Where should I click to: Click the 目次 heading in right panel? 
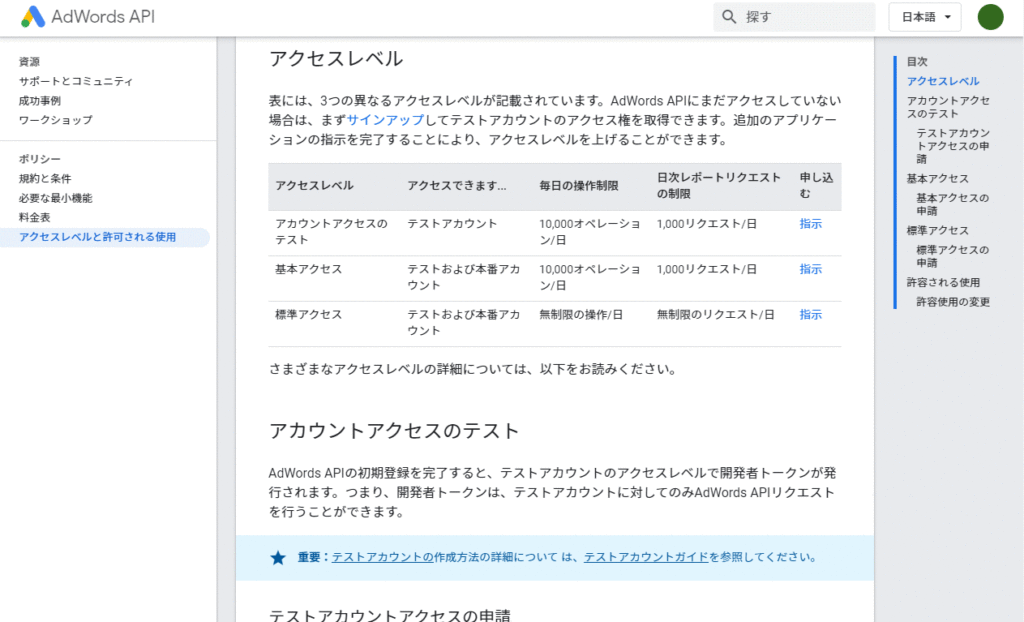(917, 61)
